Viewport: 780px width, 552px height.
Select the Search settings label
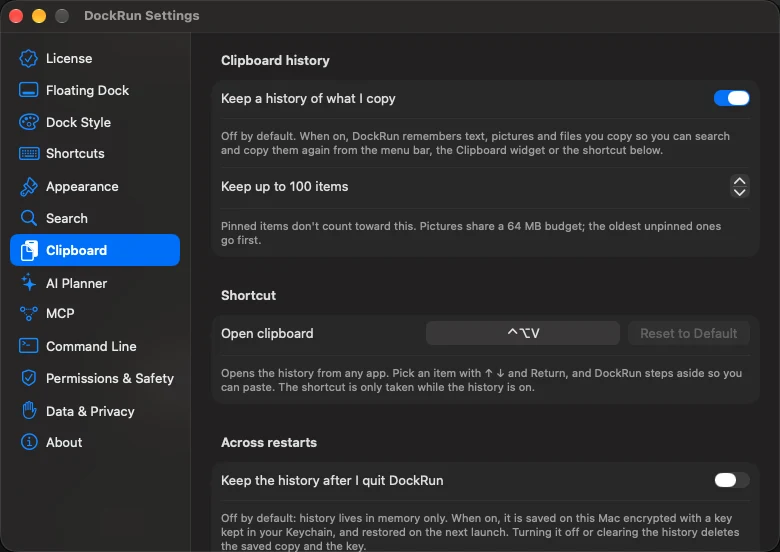pyautogui.click(x=67, y=218)
